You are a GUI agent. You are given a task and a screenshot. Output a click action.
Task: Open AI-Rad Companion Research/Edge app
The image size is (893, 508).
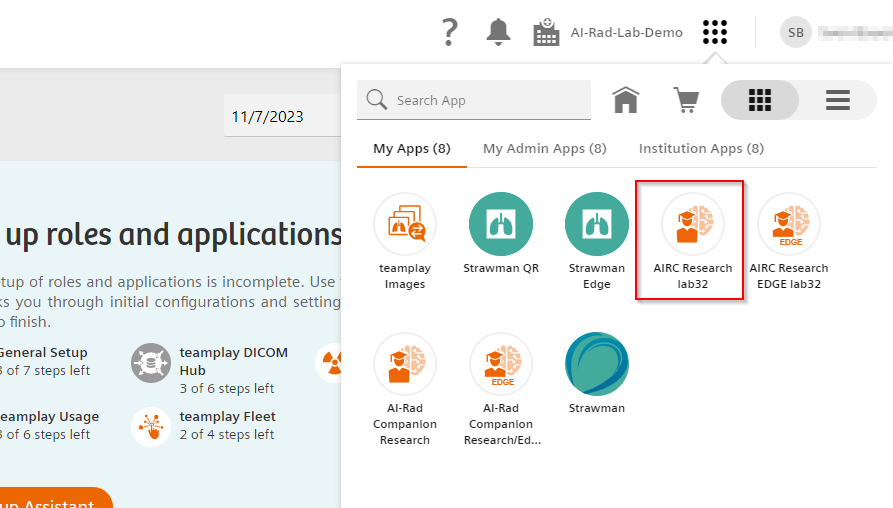pos(501,364)
